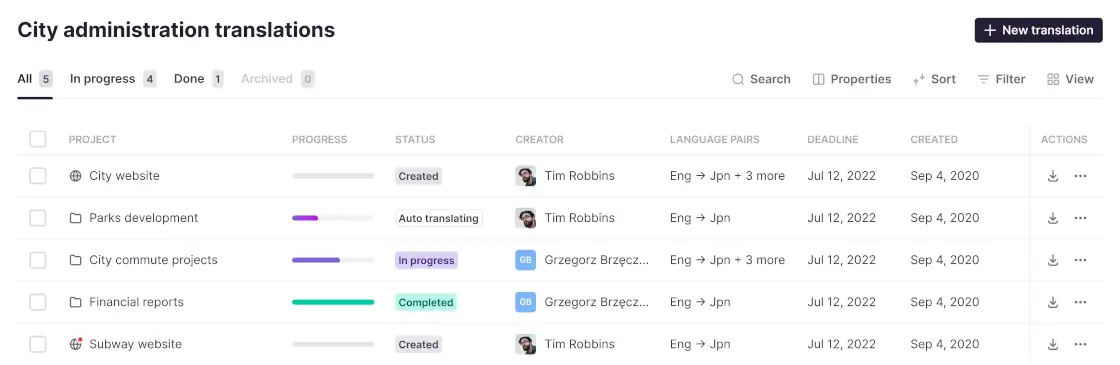Switch to the In progress tab

pyautogui.click(x=113, y=79)
